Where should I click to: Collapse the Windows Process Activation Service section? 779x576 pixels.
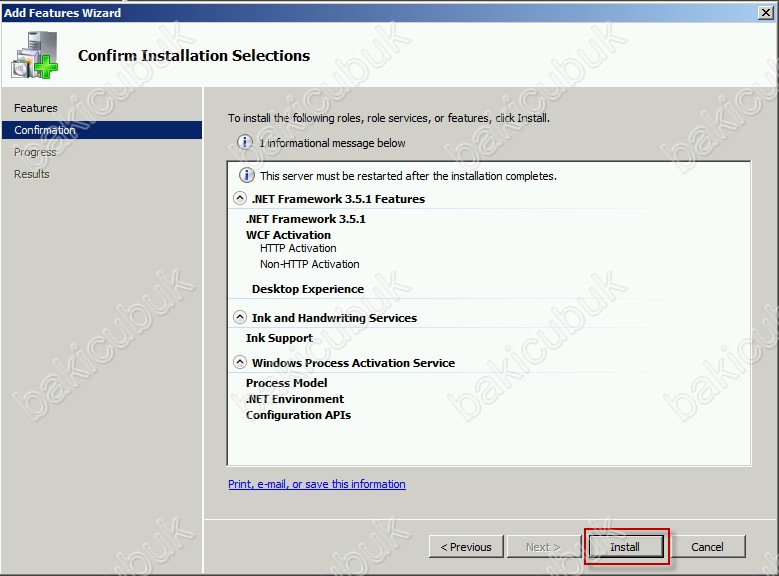click(x=240, y=362)
